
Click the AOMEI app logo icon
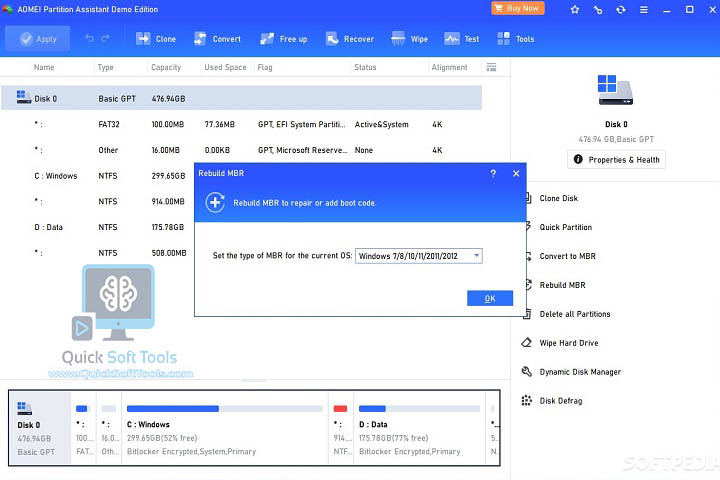pos(8,9)
